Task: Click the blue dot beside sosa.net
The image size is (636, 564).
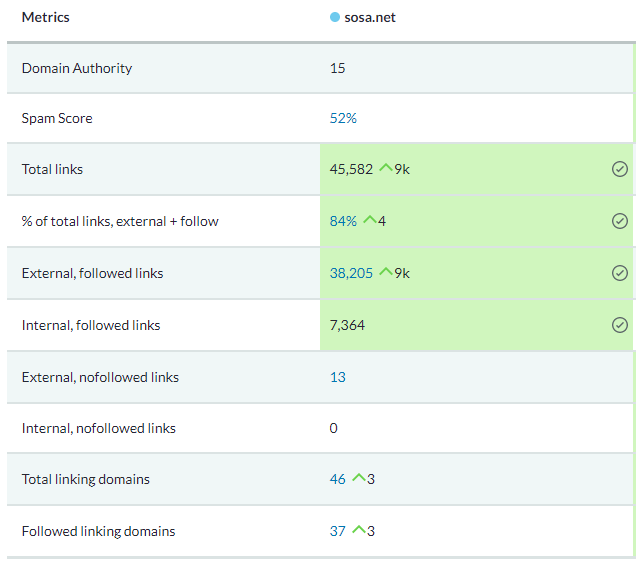Action: pos(335,17)
